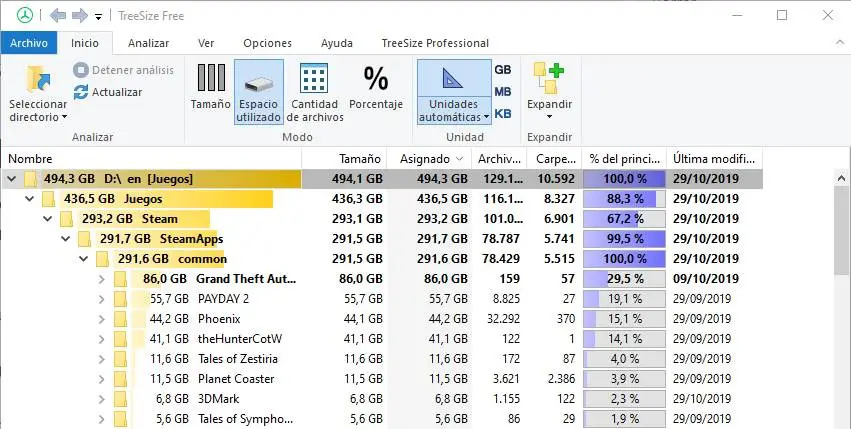The width and height of the screenshot is (851, 429).
Task: Toggle KB unit display
Action: pyautogui.click(x=503, y=114)
